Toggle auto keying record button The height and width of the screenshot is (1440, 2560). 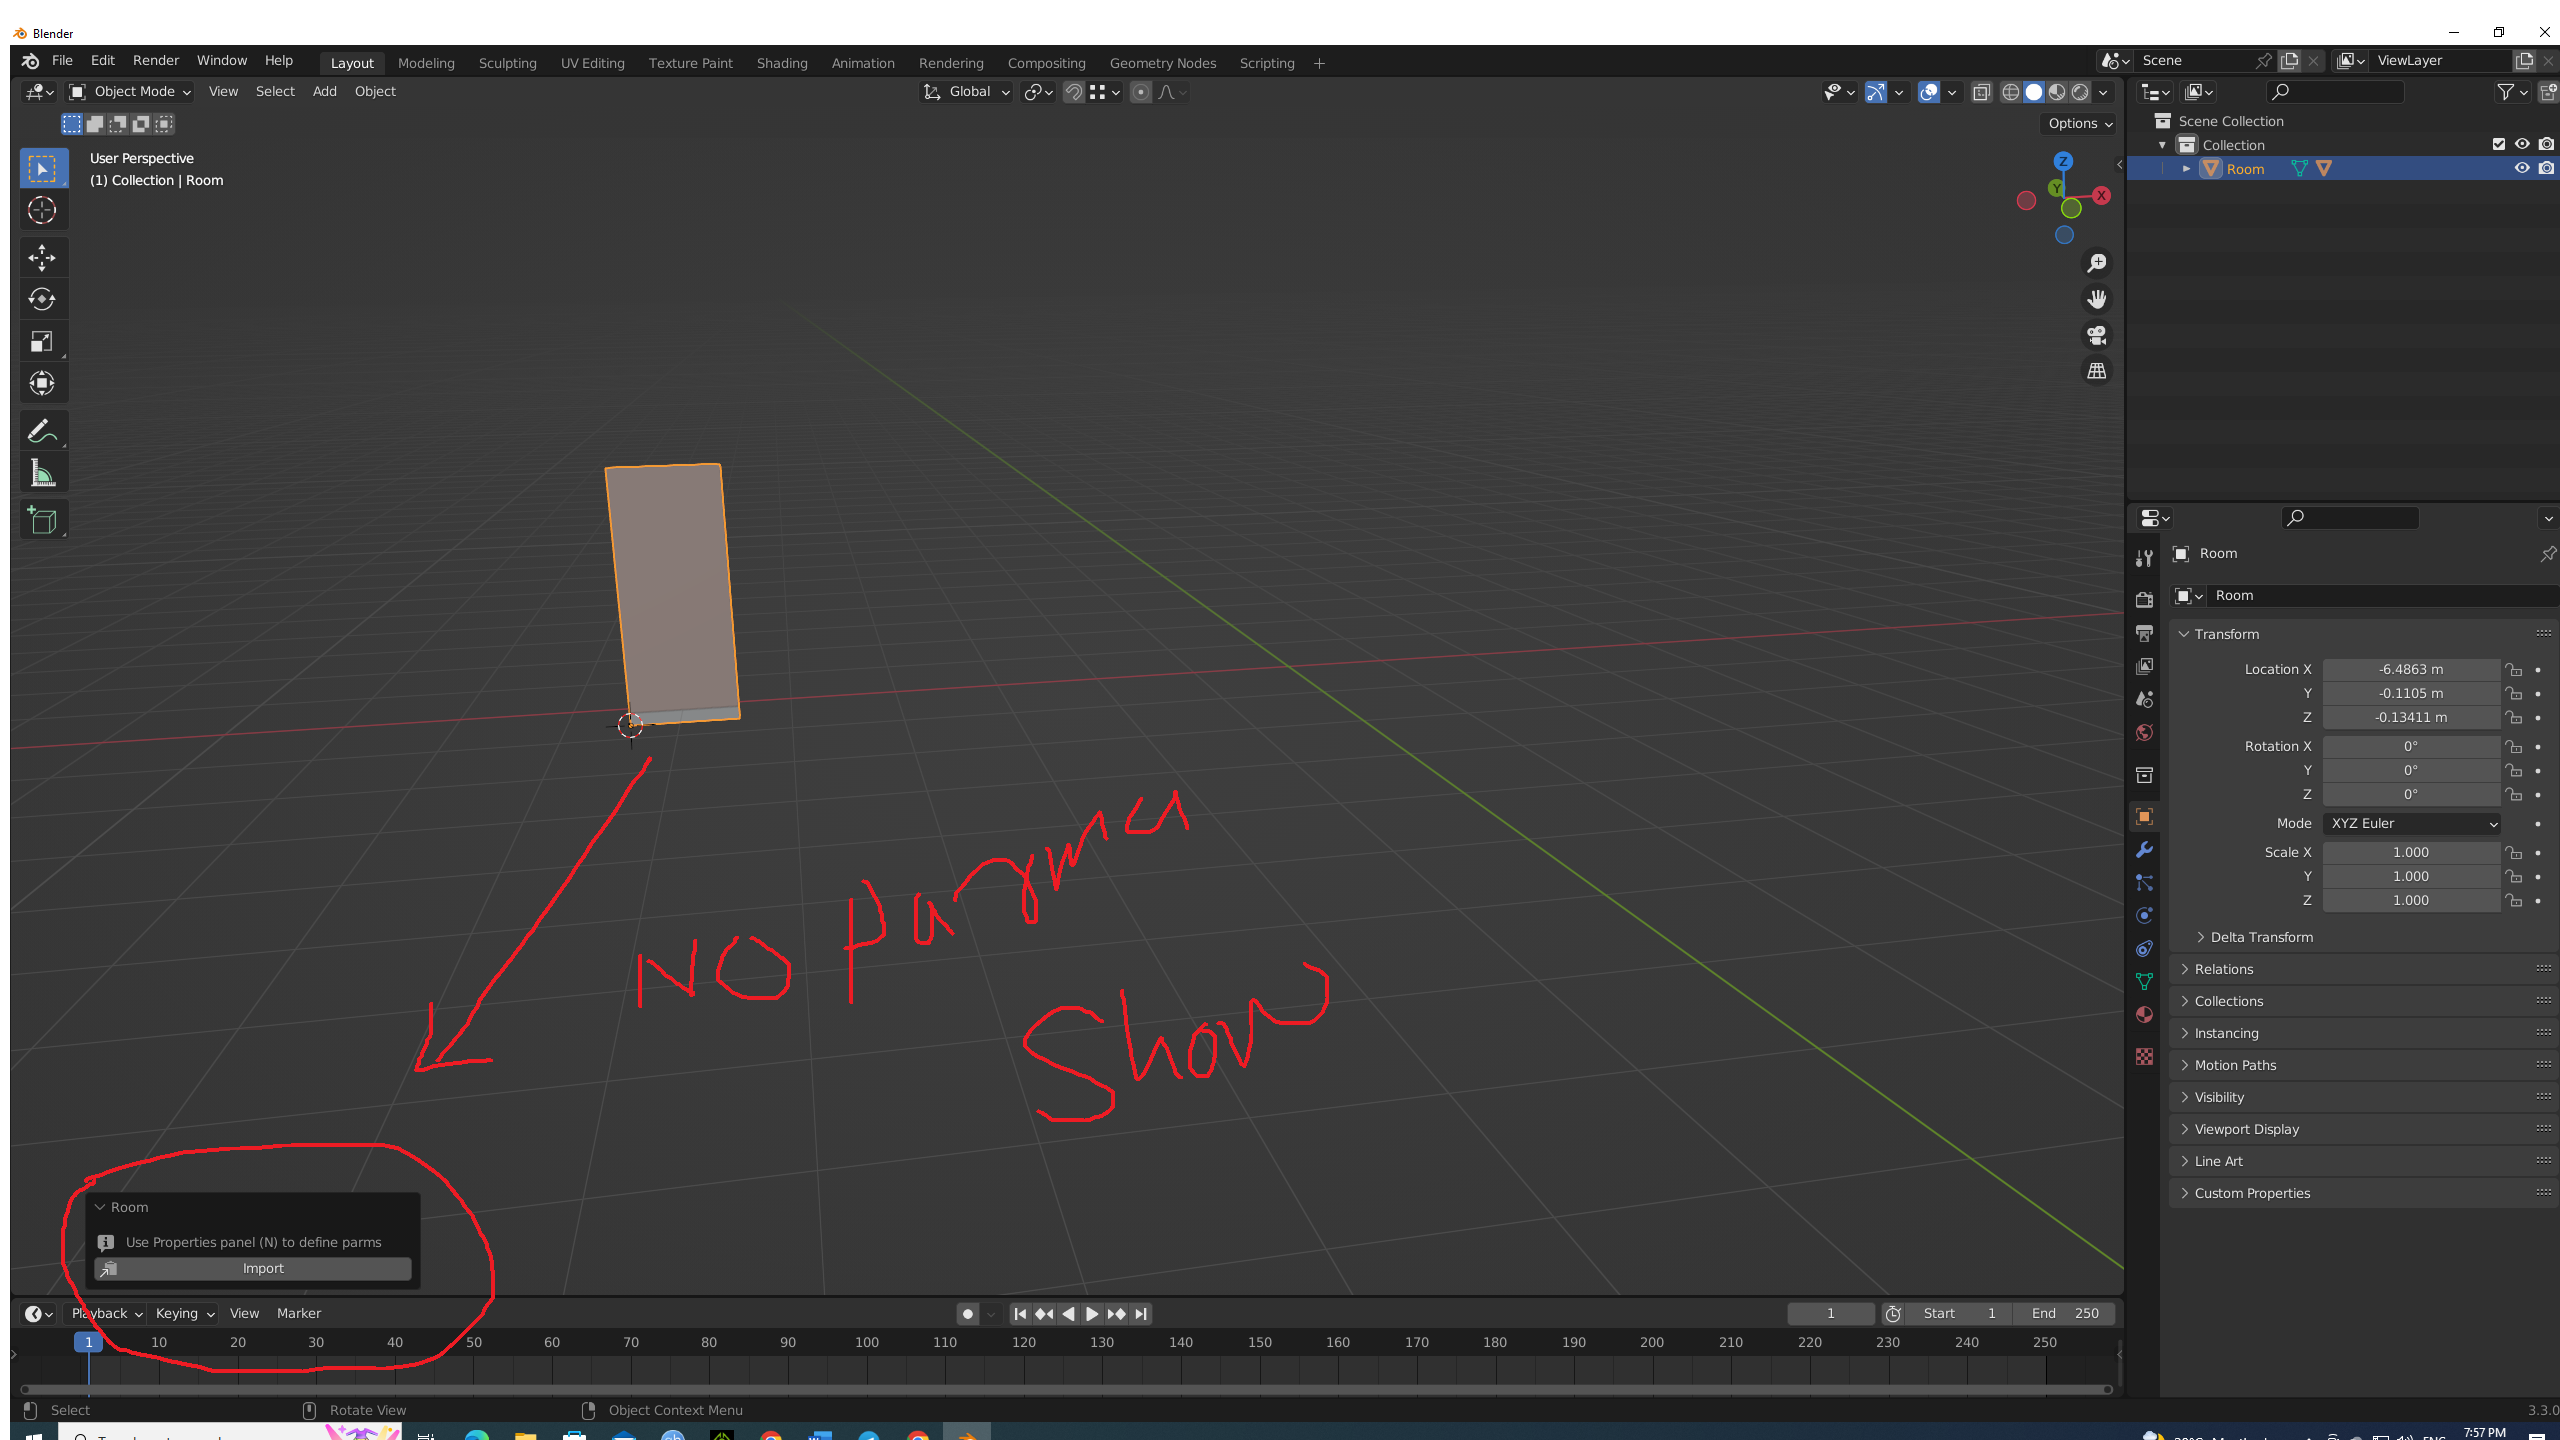click(x=967, y=1314)
